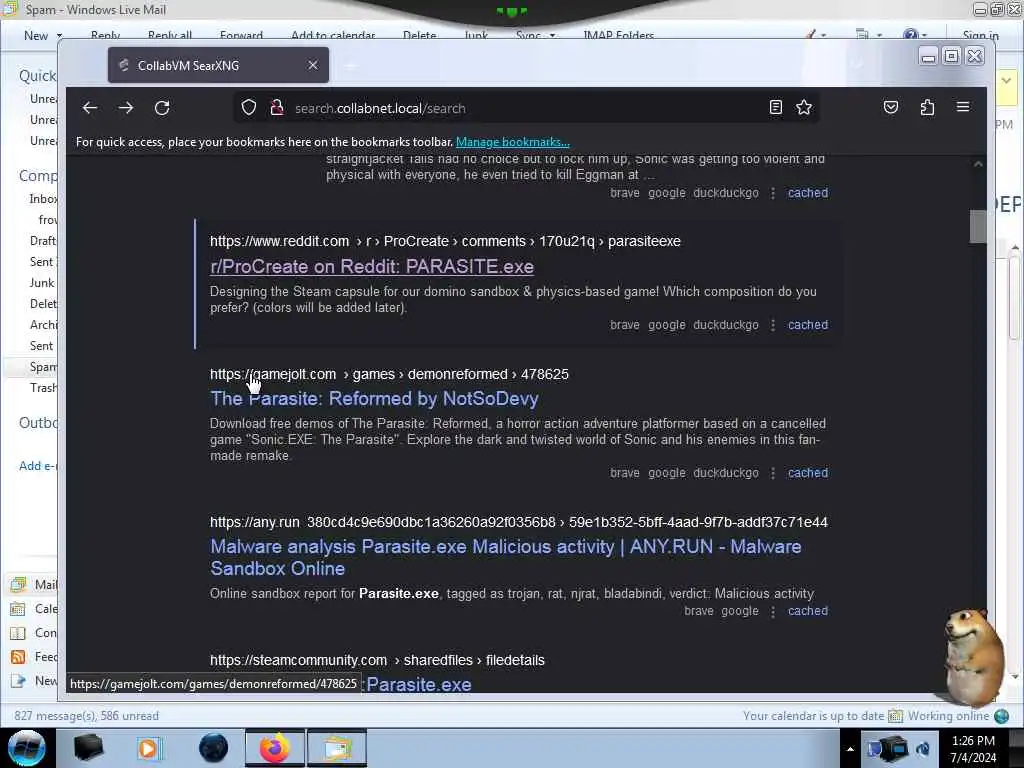Open r/ProCreate on Reddit: PARASITE.exe result

[x=372, y=266]
